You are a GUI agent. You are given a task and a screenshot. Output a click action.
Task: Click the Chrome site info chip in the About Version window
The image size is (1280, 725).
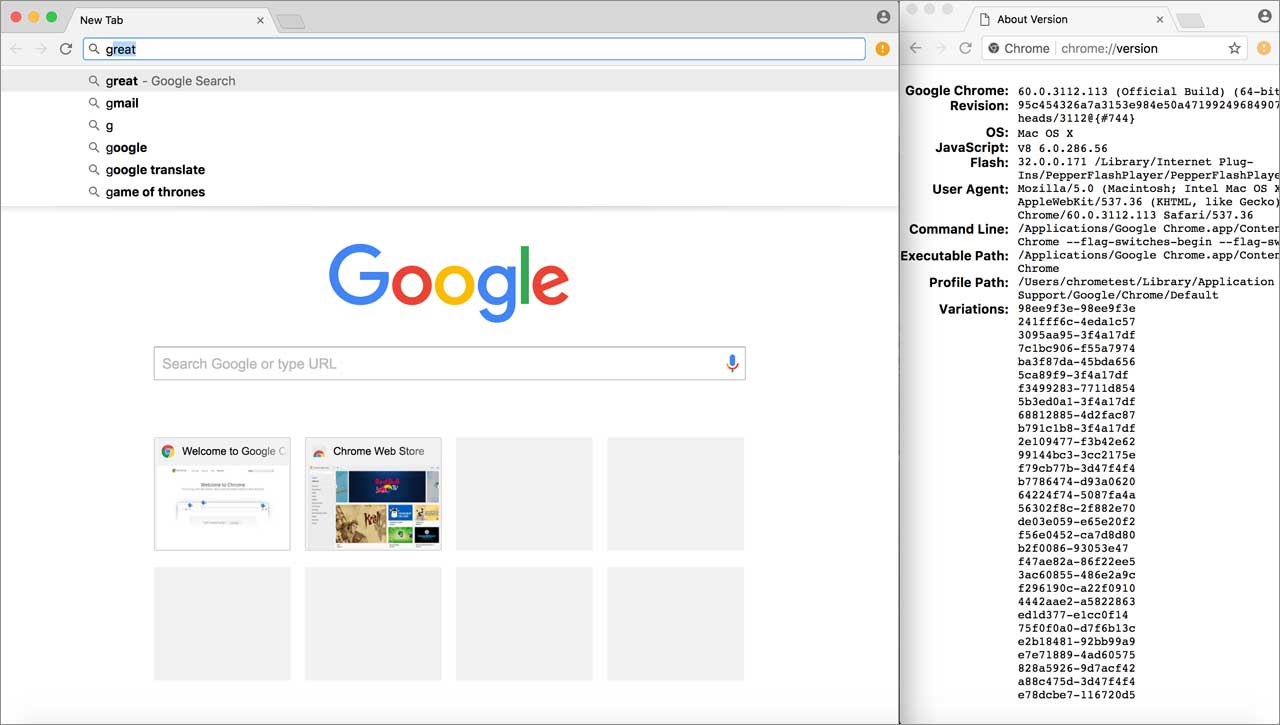(x=1018, y=48)
